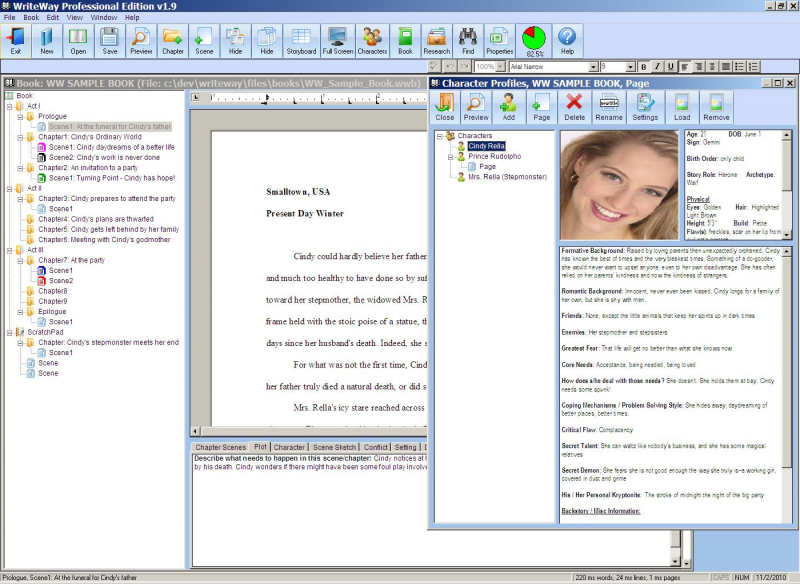Click the character details vertical scrollbar
This screenshot has width=800, height=584.
[787, 185]
